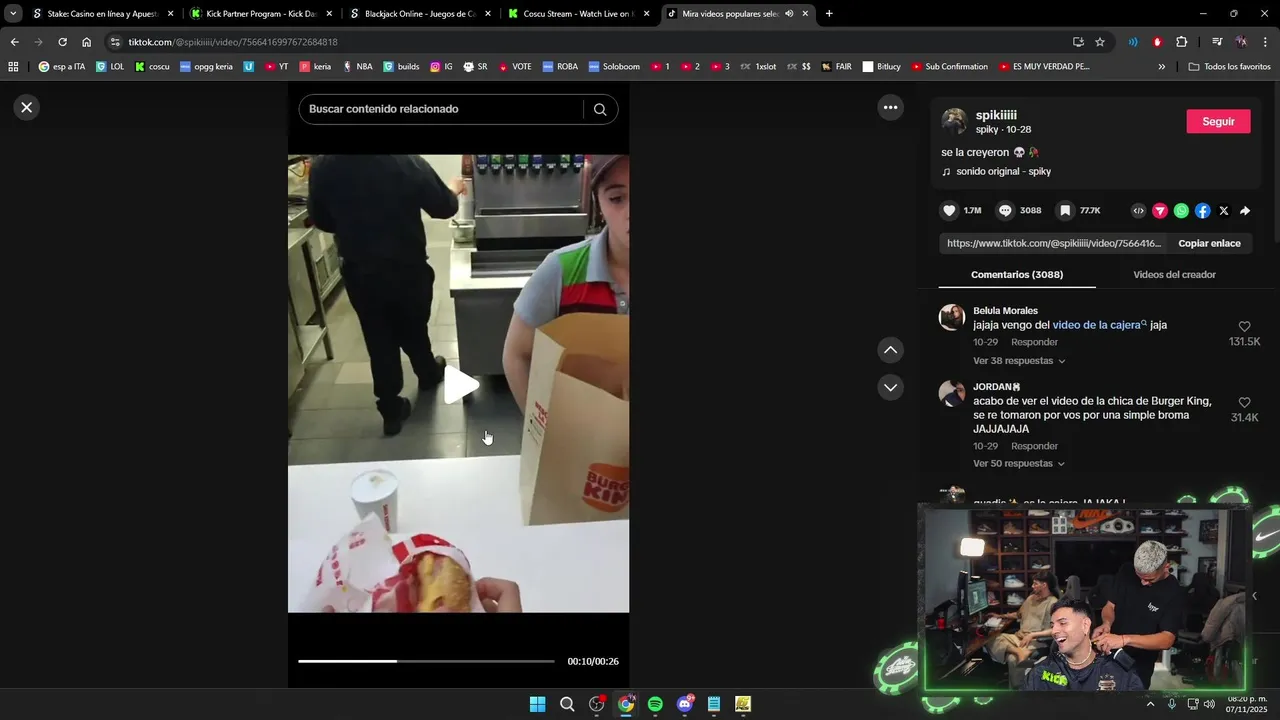Open the 'Sub Confirmation' bookmark
The height and width of the screenshot is (720, 1280).
coord(948,66)
